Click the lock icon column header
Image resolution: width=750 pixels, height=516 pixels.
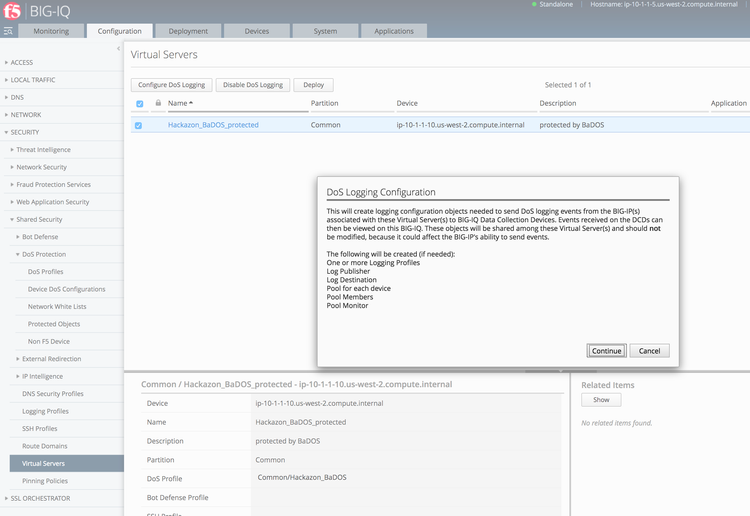coord(157,103)
